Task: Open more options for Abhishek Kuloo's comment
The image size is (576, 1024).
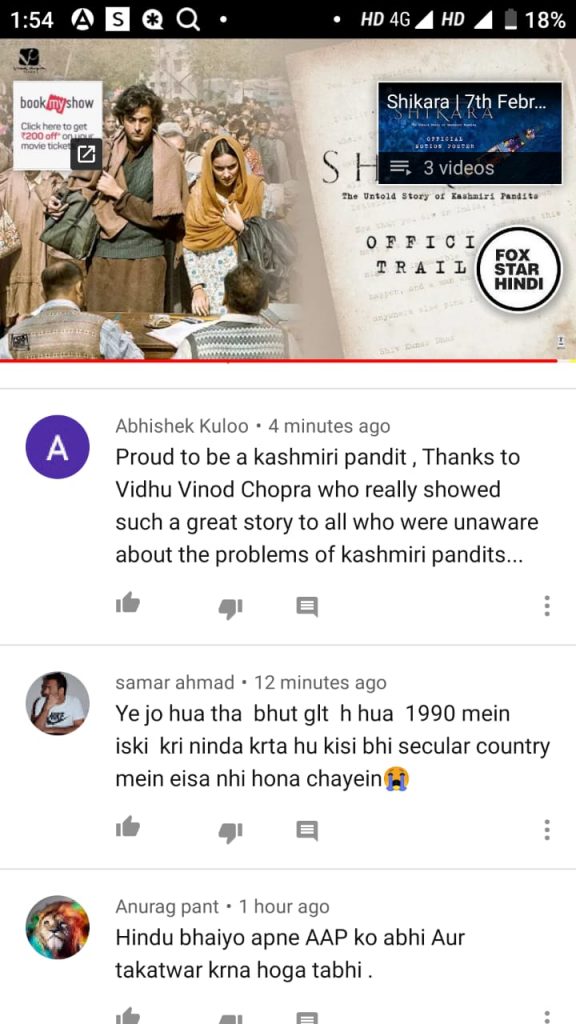Action: coord(547,606)
